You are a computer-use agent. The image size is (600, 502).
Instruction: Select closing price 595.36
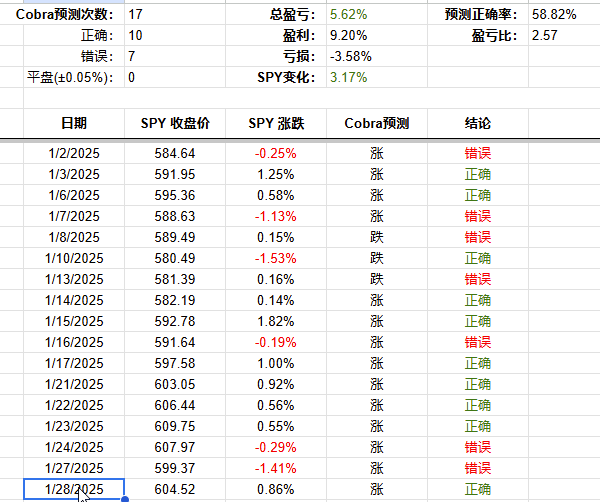pyautogui.click(x=175, y=196)
